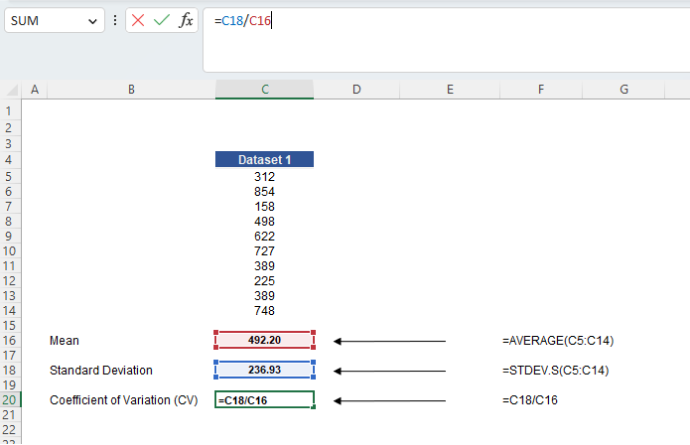Click the =AVERAGE(C5:C14) formula text cell
This screenshot has width=690, height=445.
pos(557,341)
